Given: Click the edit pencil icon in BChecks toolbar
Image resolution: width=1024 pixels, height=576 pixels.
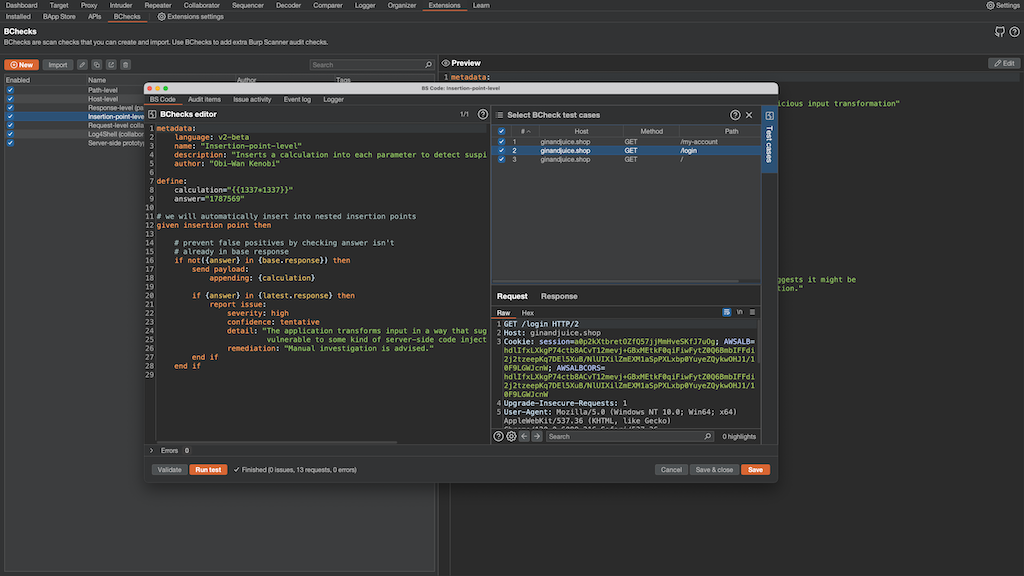Looking at the screenshot, I should pyautogui.click(x=82, y=65).
